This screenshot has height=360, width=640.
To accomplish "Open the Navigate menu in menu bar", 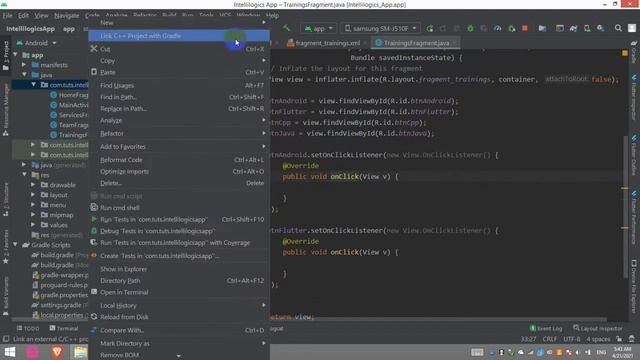I will click(x=67, y=16).
